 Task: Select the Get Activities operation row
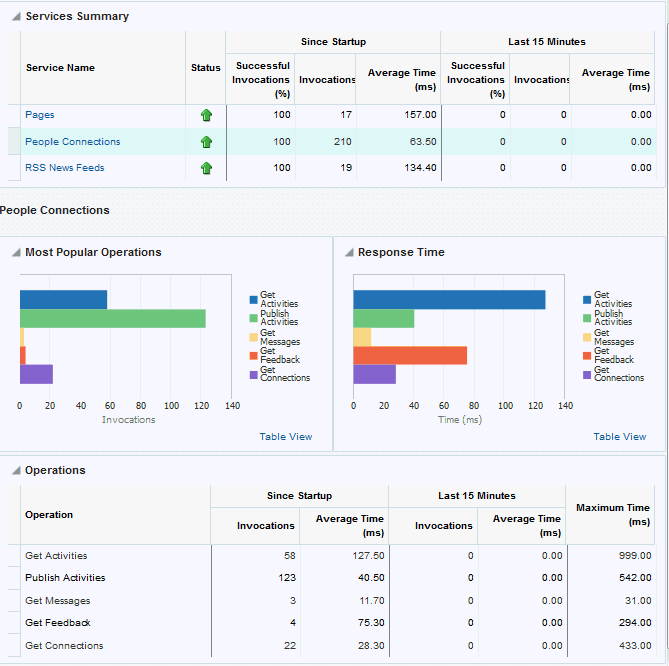point(331,555)
